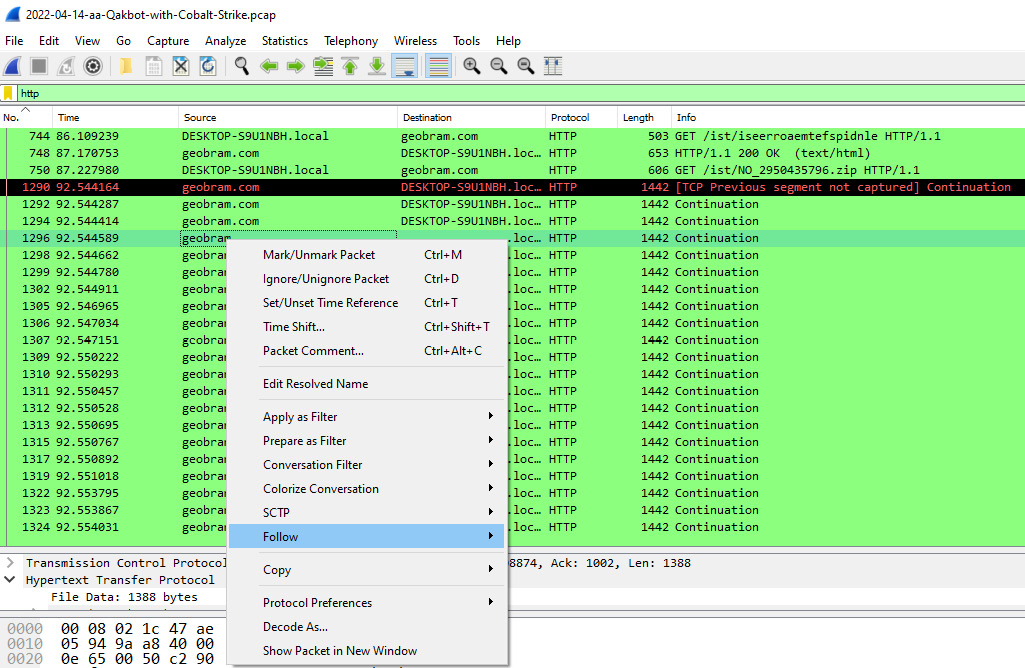This screenshot has height=668, width=1025.
Task: Expand Apply as Filter submenu
Action: pyautogui.click(x=367, y=416)
